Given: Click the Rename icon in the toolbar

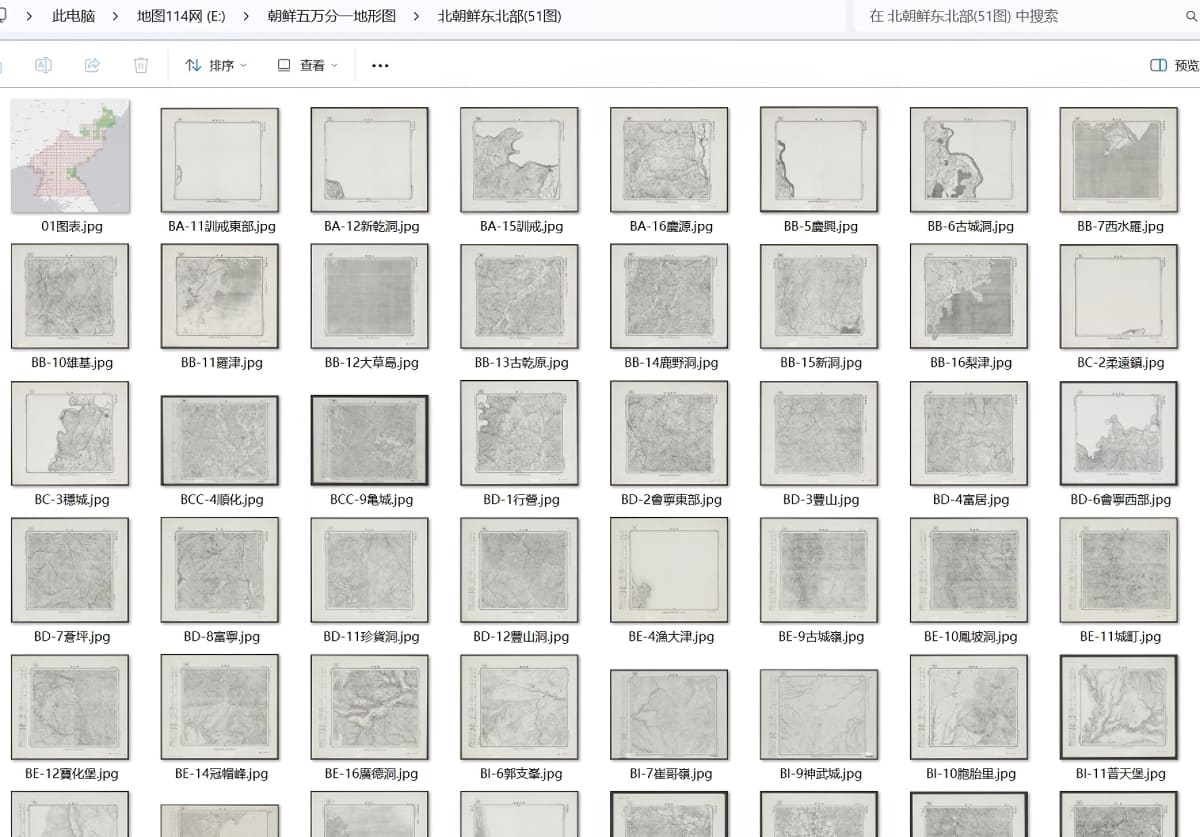Looking at the screenshot, I should (x=43, y=65).
